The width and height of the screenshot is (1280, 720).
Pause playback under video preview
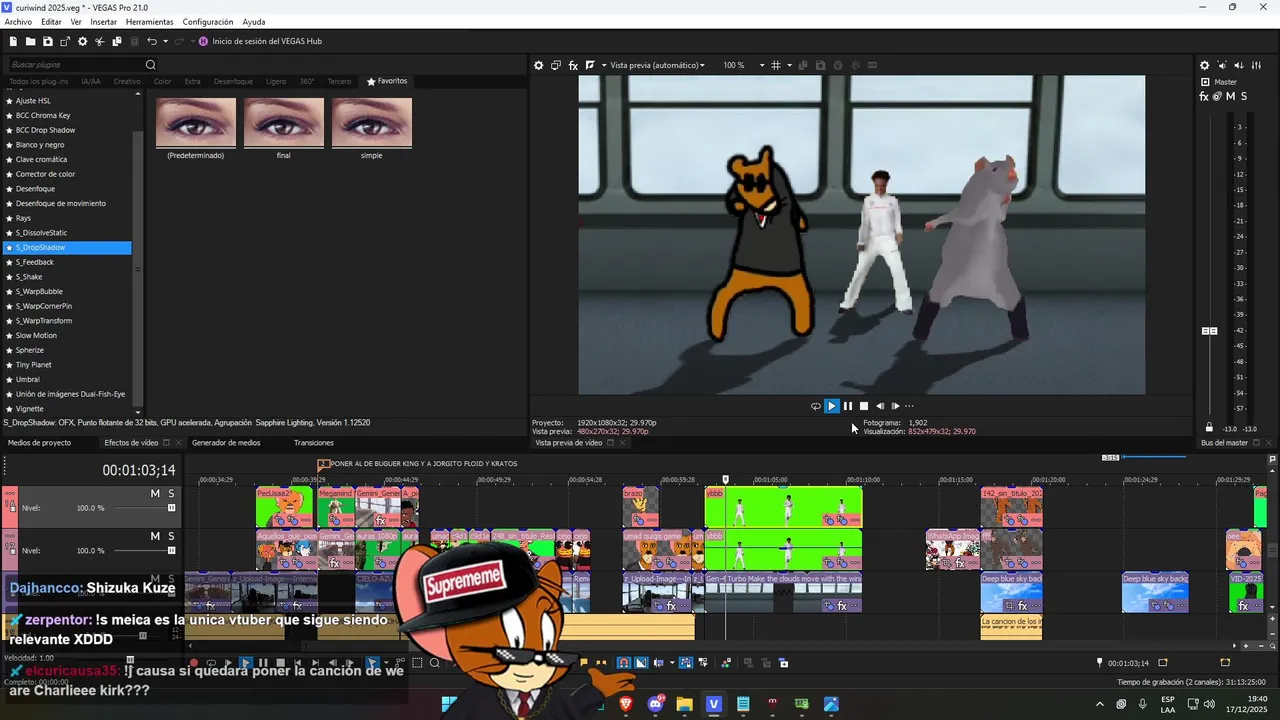tap(848, 406)
